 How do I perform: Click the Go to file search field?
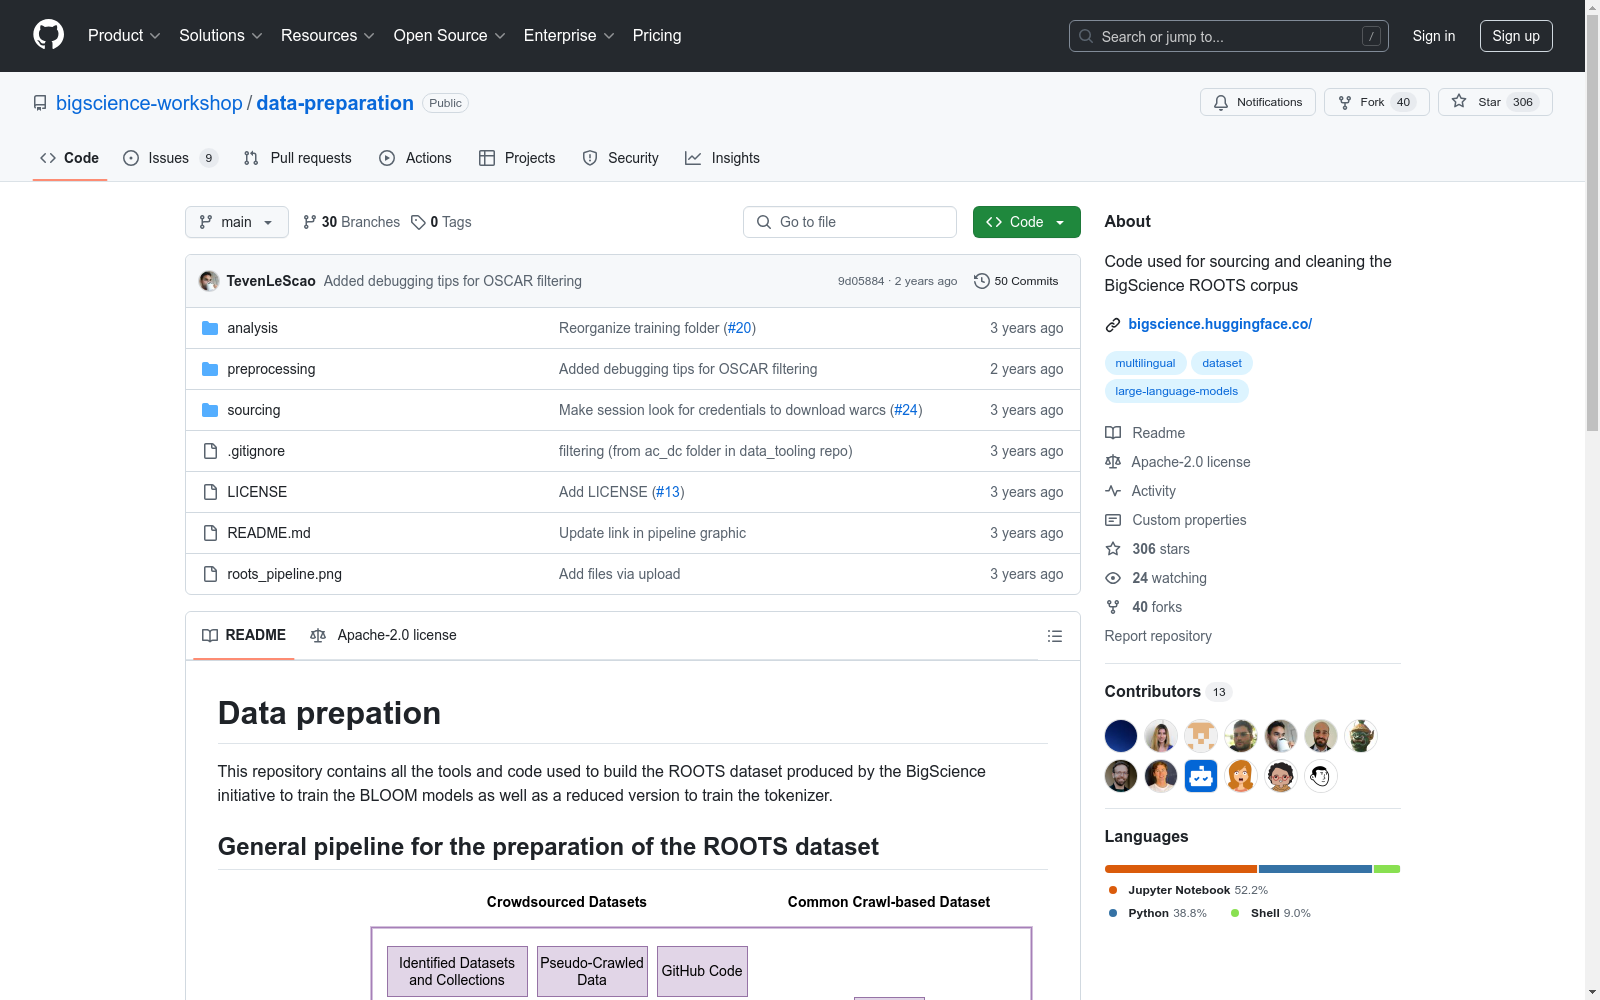850,222
